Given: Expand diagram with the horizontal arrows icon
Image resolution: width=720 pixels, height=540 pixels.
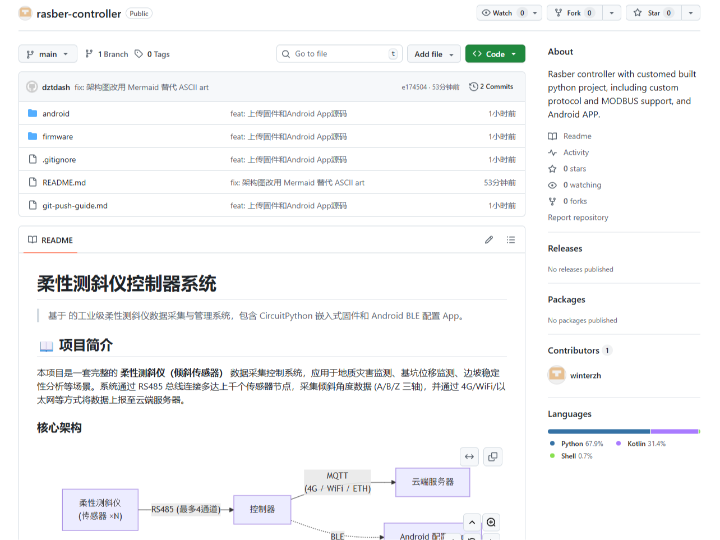Looking at the screenshot, I should coord(469,456).
